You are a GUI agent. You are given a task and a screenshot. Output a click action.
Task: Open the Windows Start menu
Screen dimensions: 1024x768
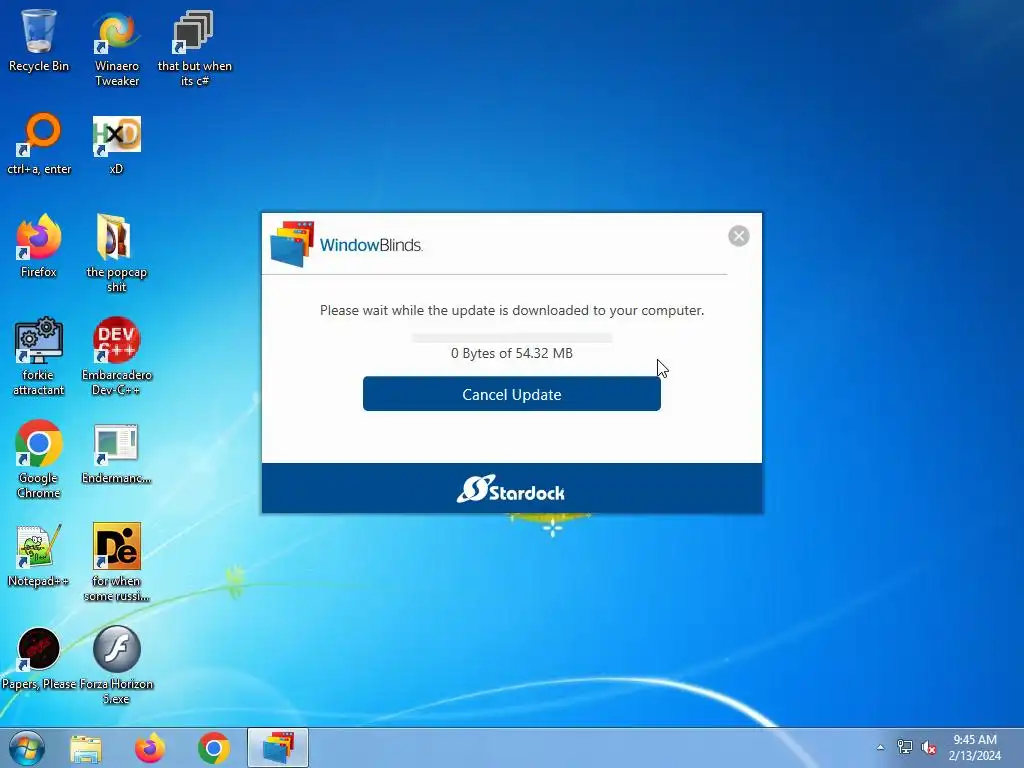(x=27, y=748)
